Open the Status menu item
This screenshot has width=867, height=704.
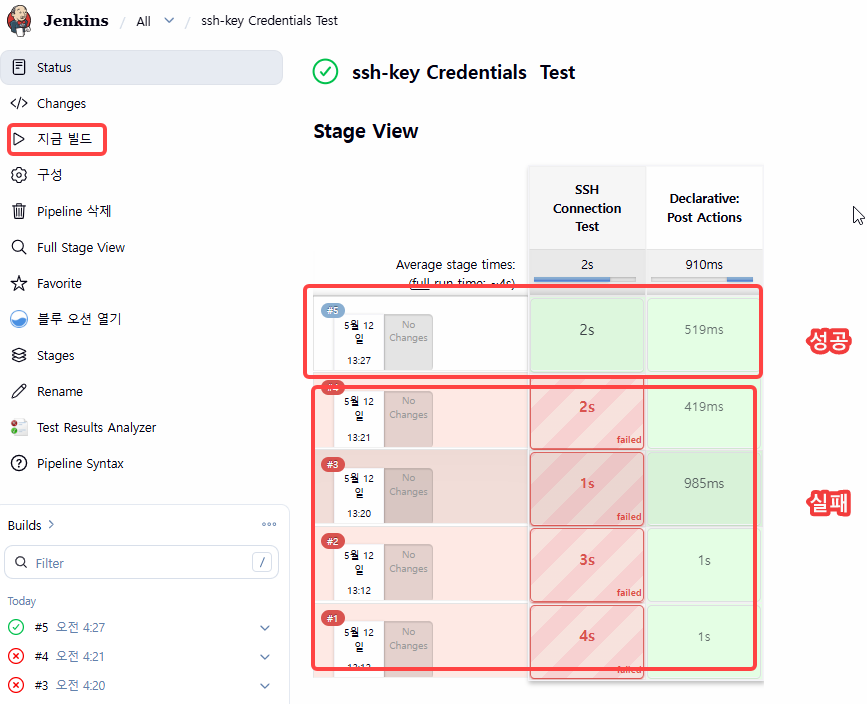pos(142,67)
